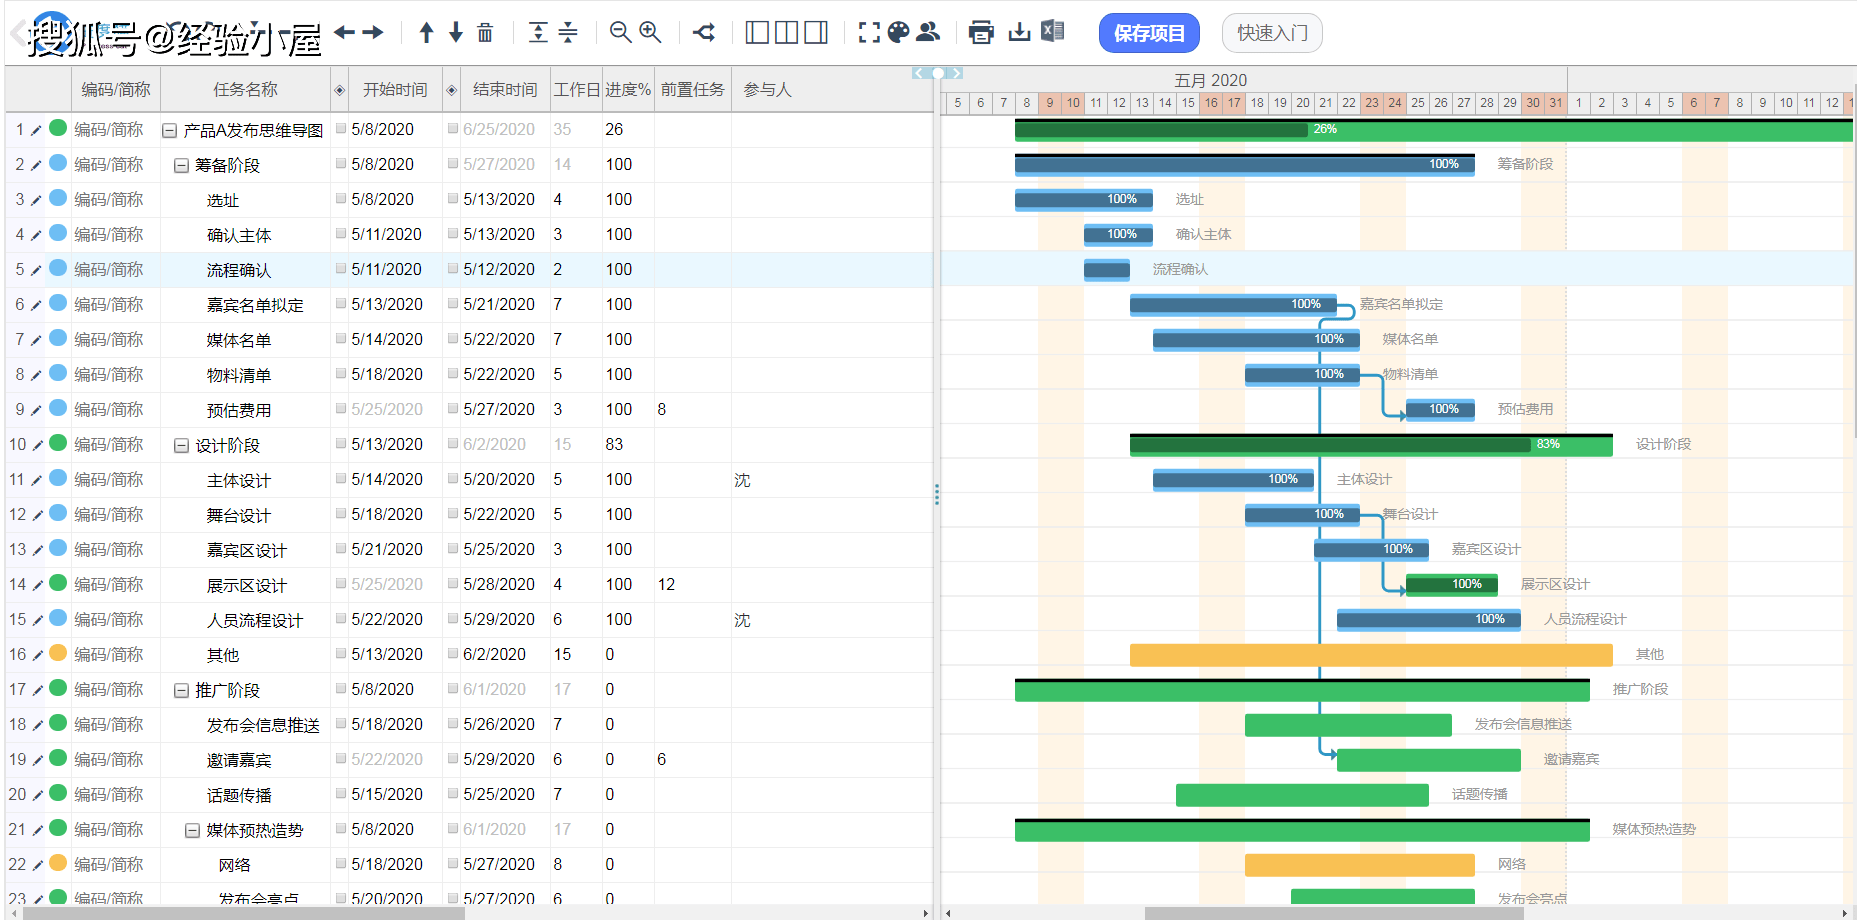Image resolution: width=1857 pixels, height=920 pixels.
Task: Click the zoom in magnifier icon
Action: coord(650,33)
